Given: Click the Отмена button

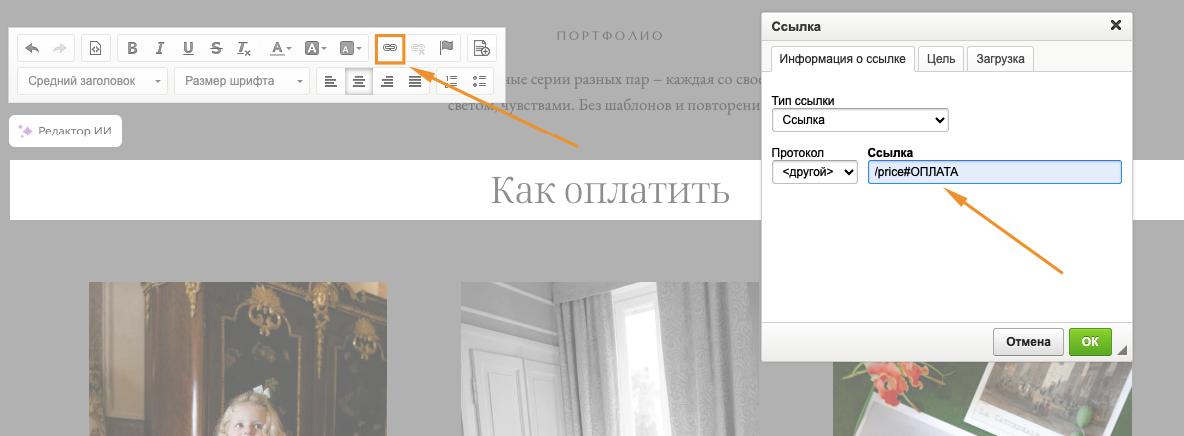Looking at the screenshot, I should coord(1028,341).
